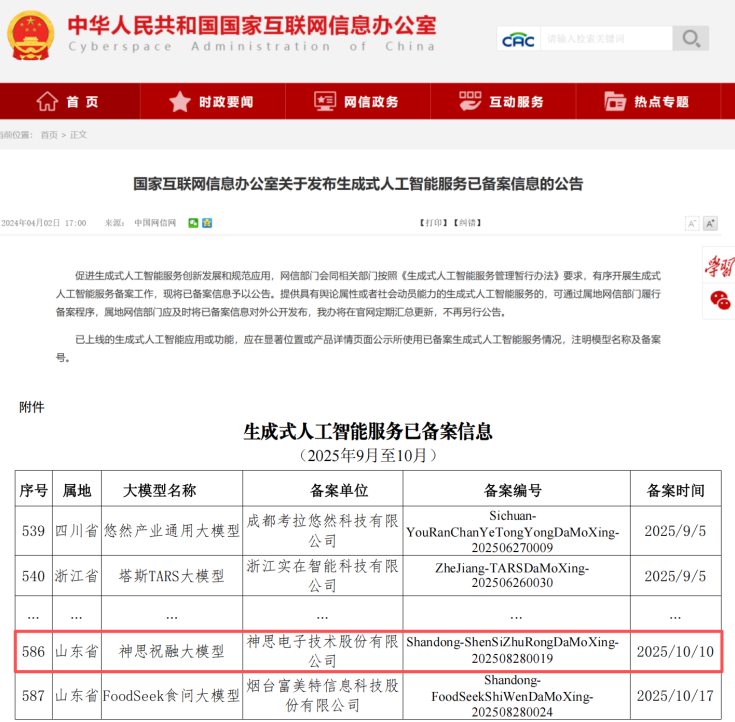Viewport: 735px width, 722px height.
Task: Open the red Weibo sidebar icon
Action: pos(720,299)
